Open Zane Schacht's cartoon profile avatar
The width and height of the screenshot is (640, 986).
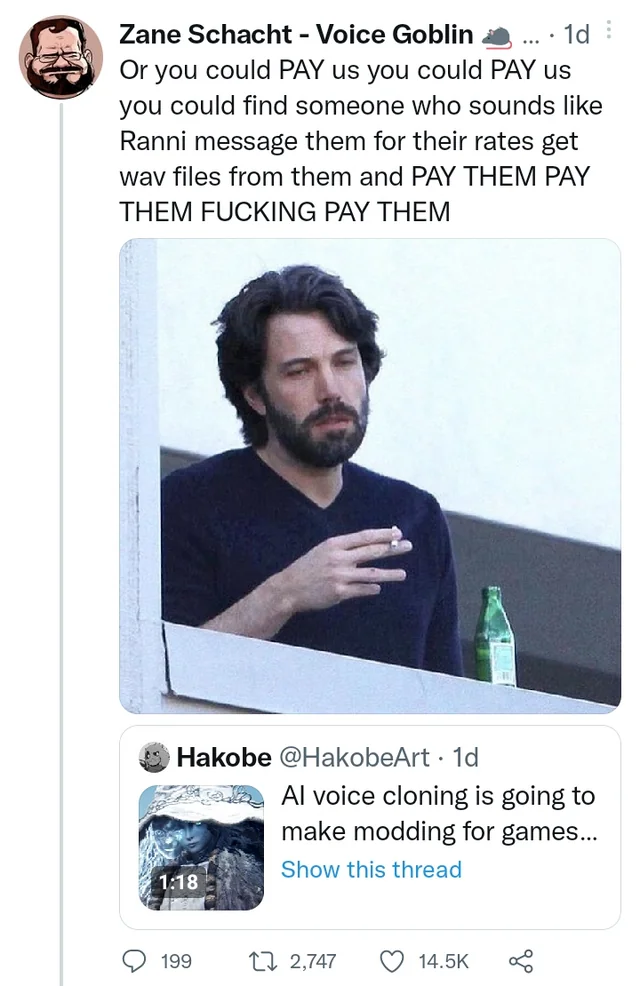(x=60, y=57)
